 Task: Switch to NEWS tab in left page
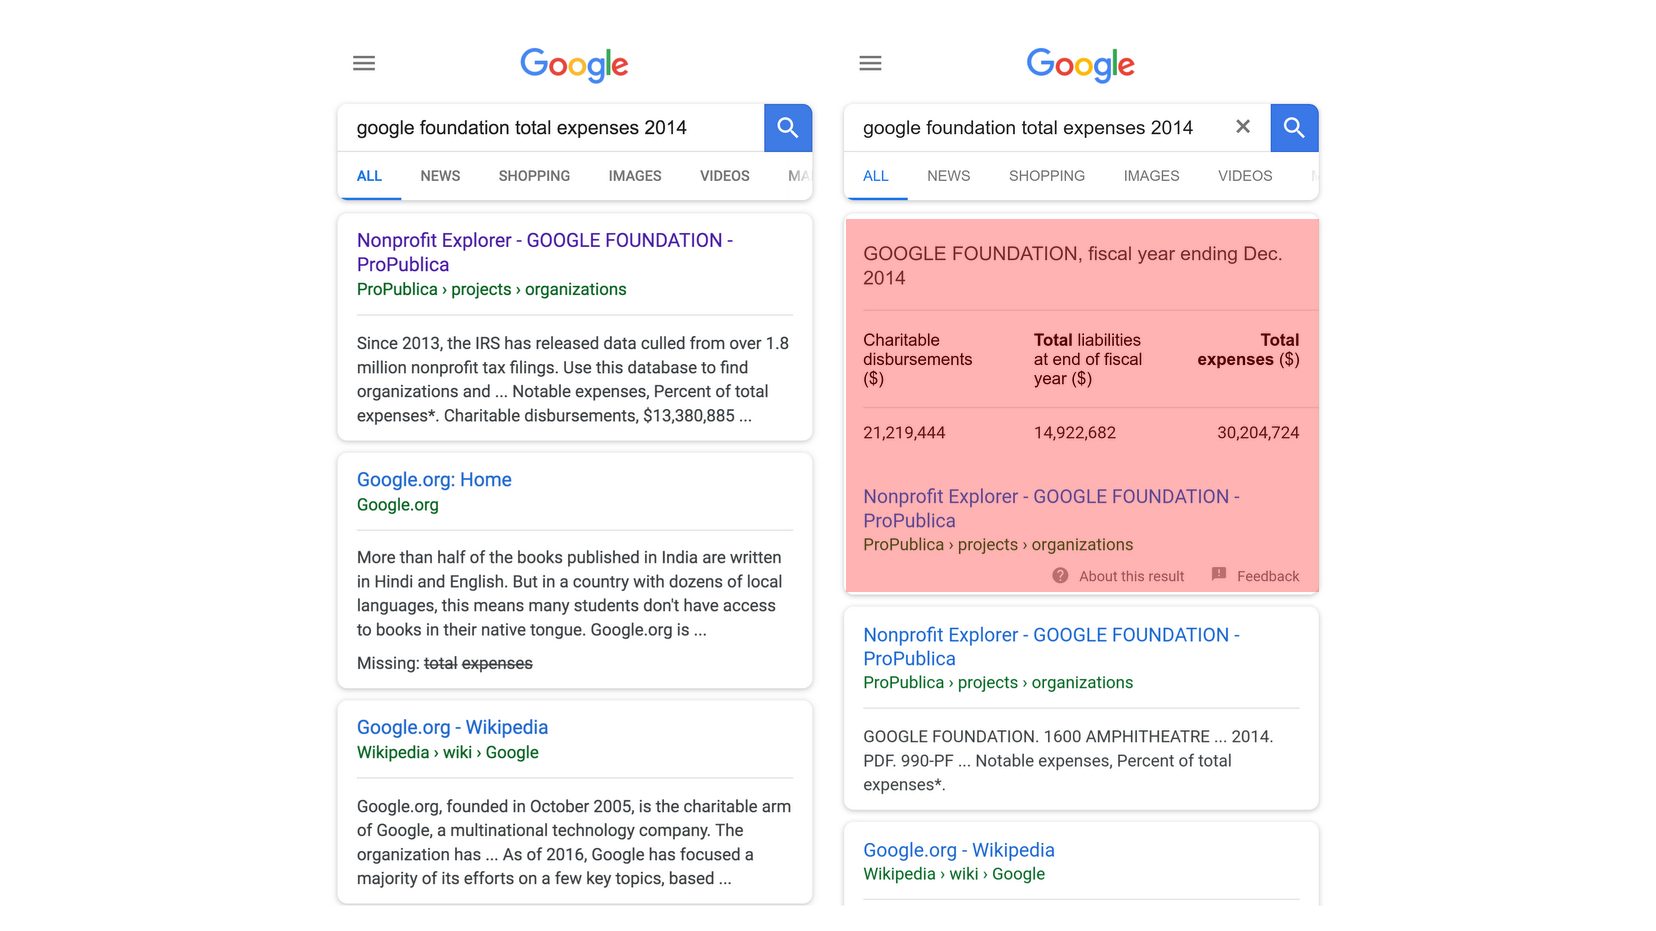point(440,176)
